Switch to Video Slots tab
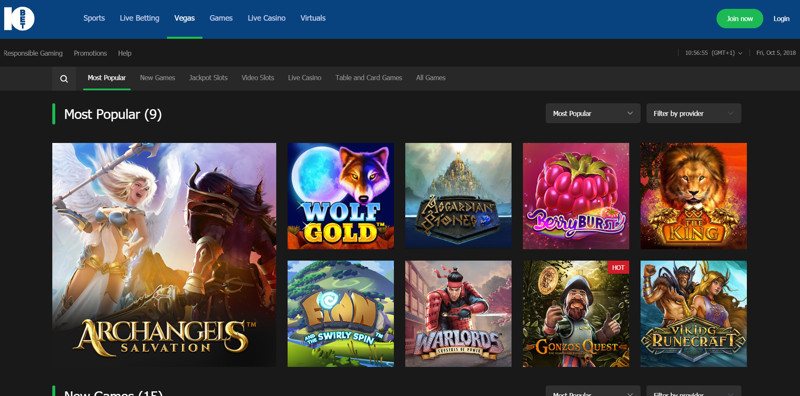This screenshot has height=396, width=800. 258,78
